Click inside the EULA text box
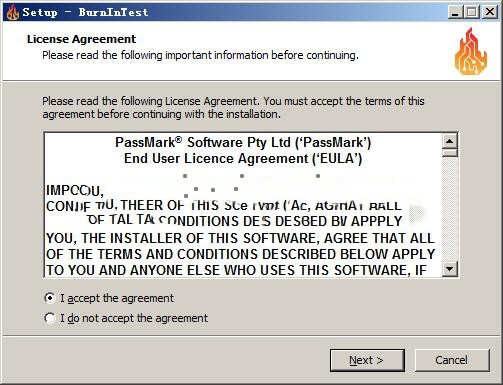 243,205
